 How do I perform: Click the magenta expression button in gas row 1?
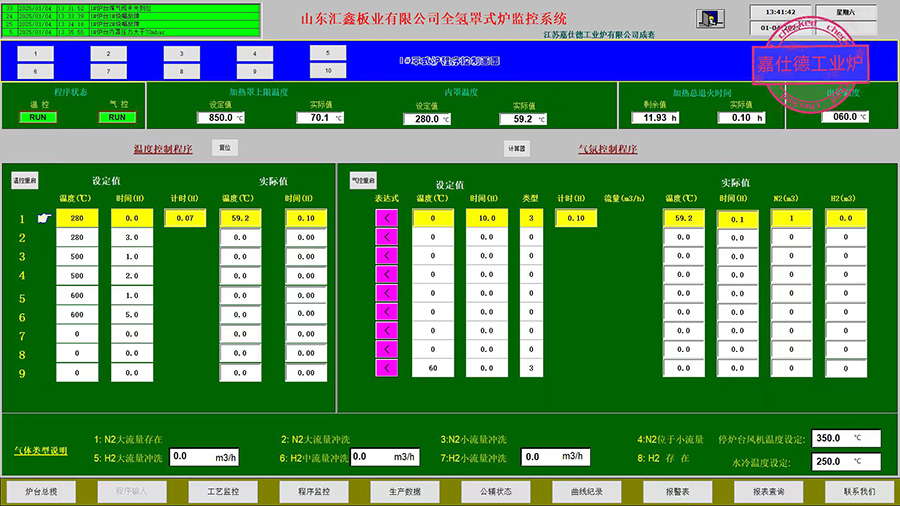tap(386, 218)
